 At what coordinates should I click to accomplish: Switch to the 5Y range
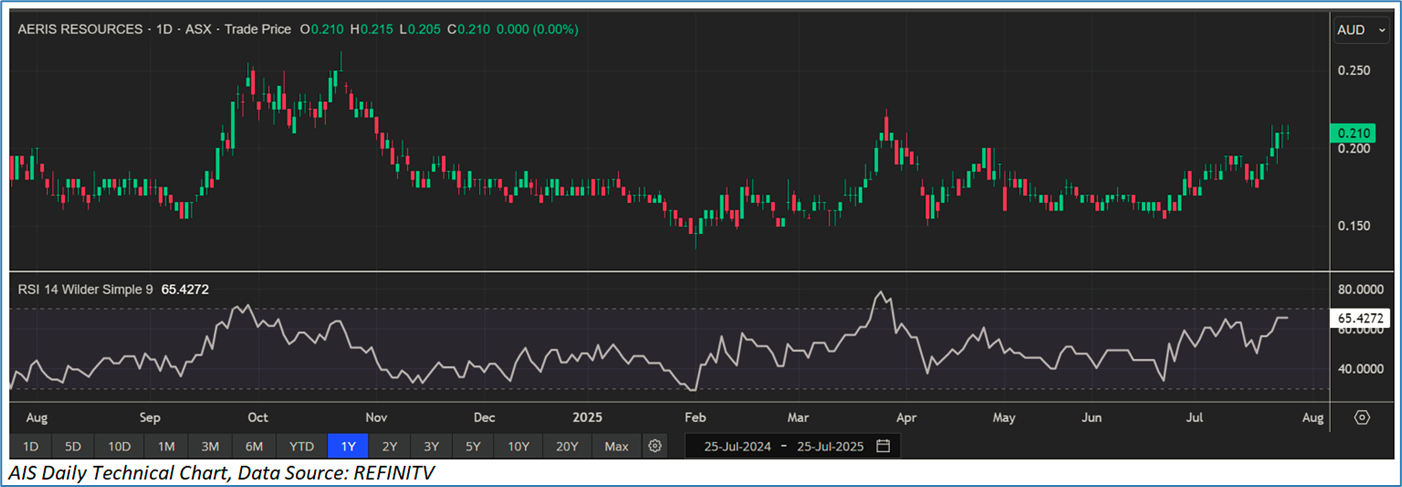(473, 445)
